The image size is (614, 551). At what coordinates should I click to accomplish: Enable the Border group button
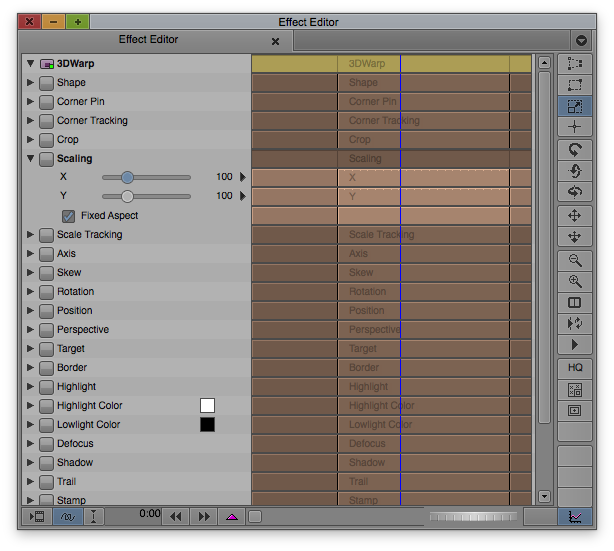[x=46, y=368]
